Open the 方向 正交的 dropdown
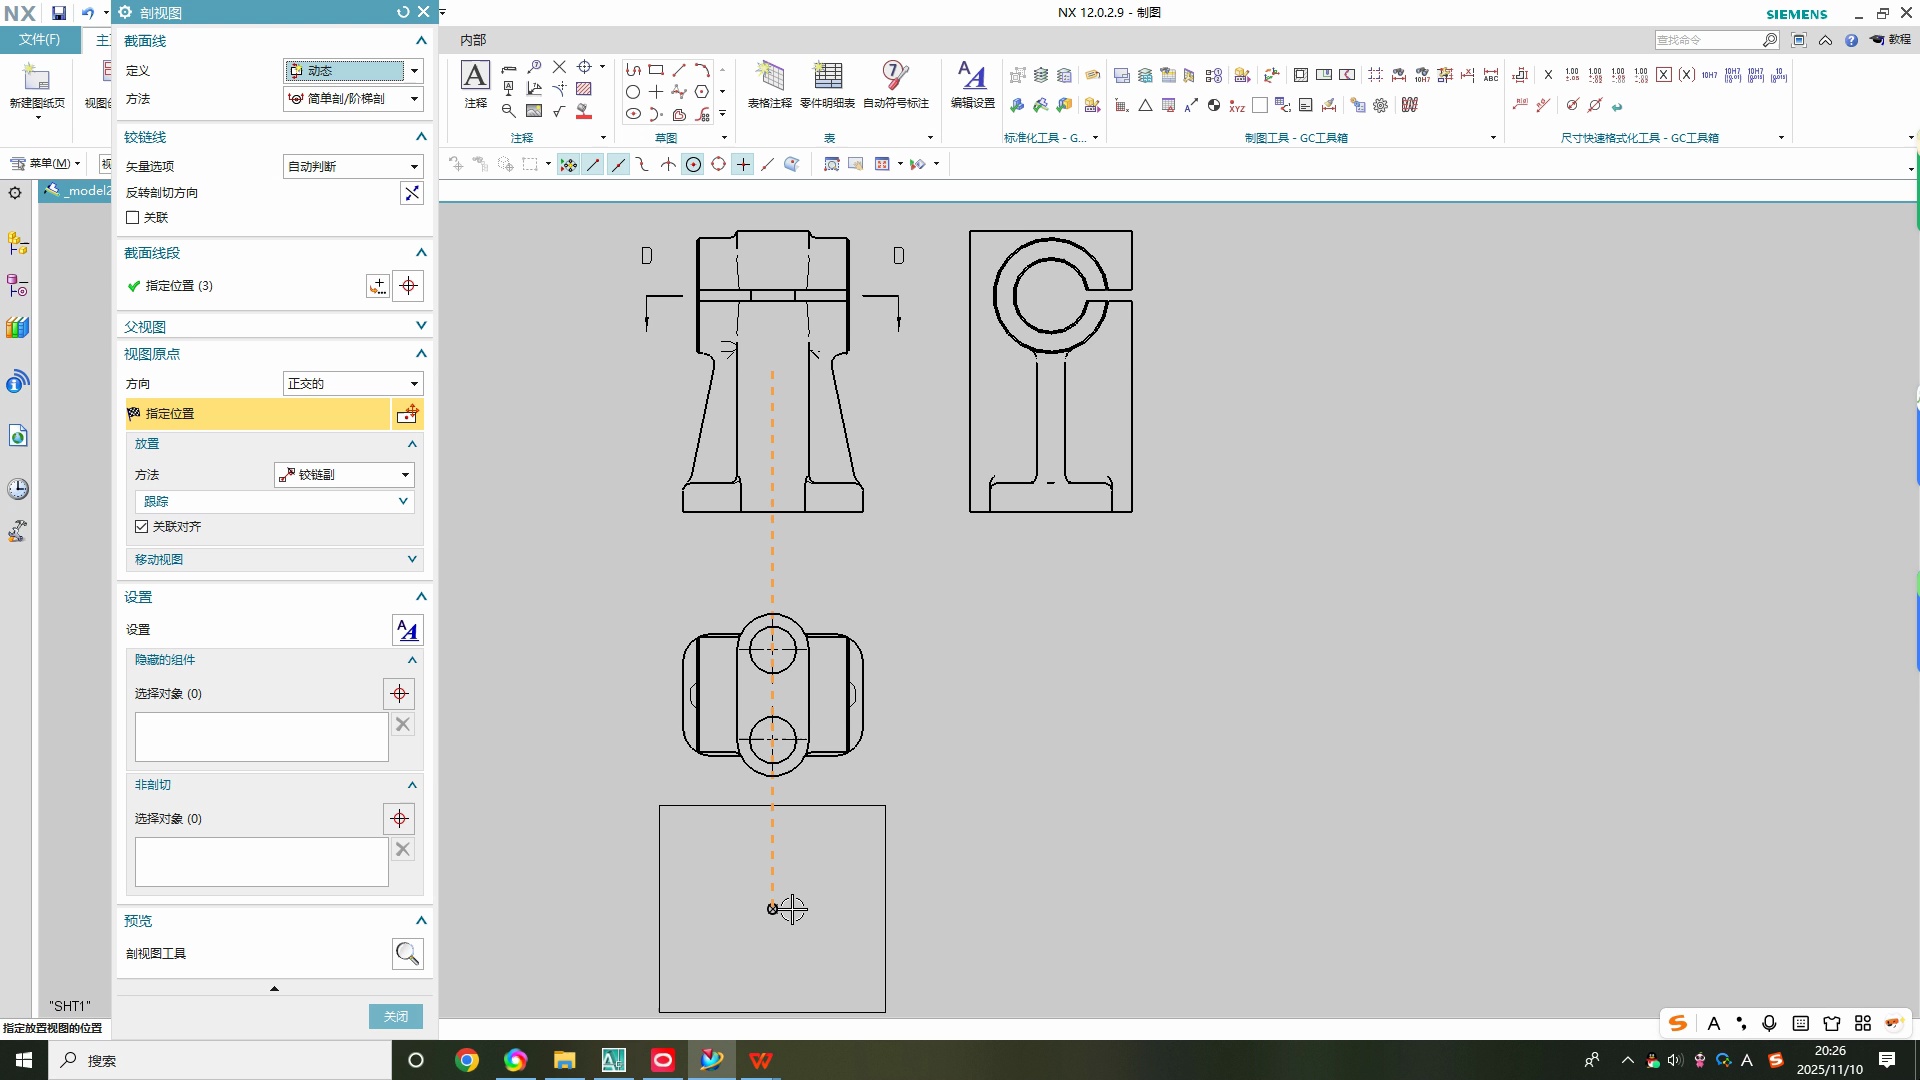Viewport: 1920px width, 1080px height. tap(353, 384)
